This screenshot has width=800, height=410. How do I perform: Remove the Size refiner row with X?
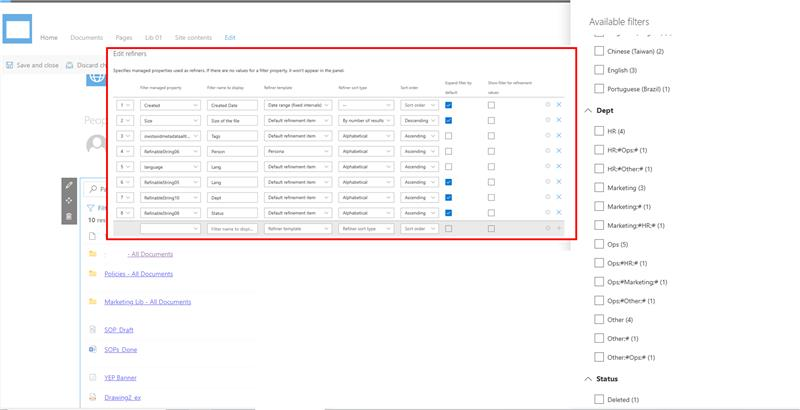559,120
